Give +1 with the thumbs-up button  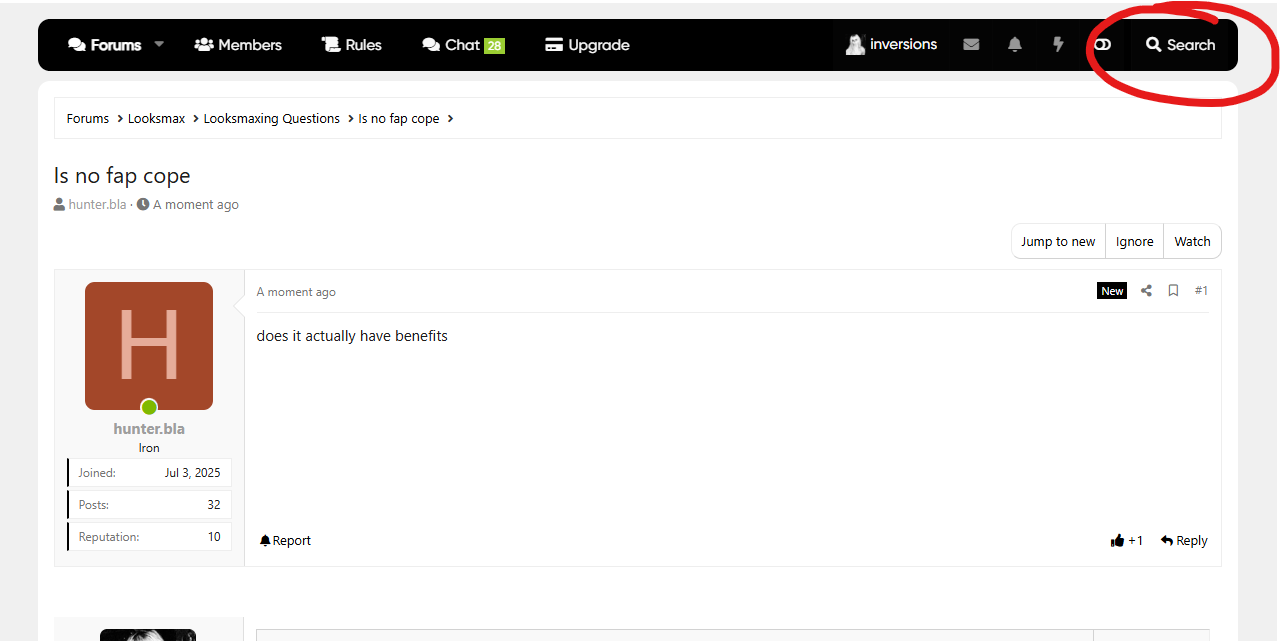[x=1127, y=540]
